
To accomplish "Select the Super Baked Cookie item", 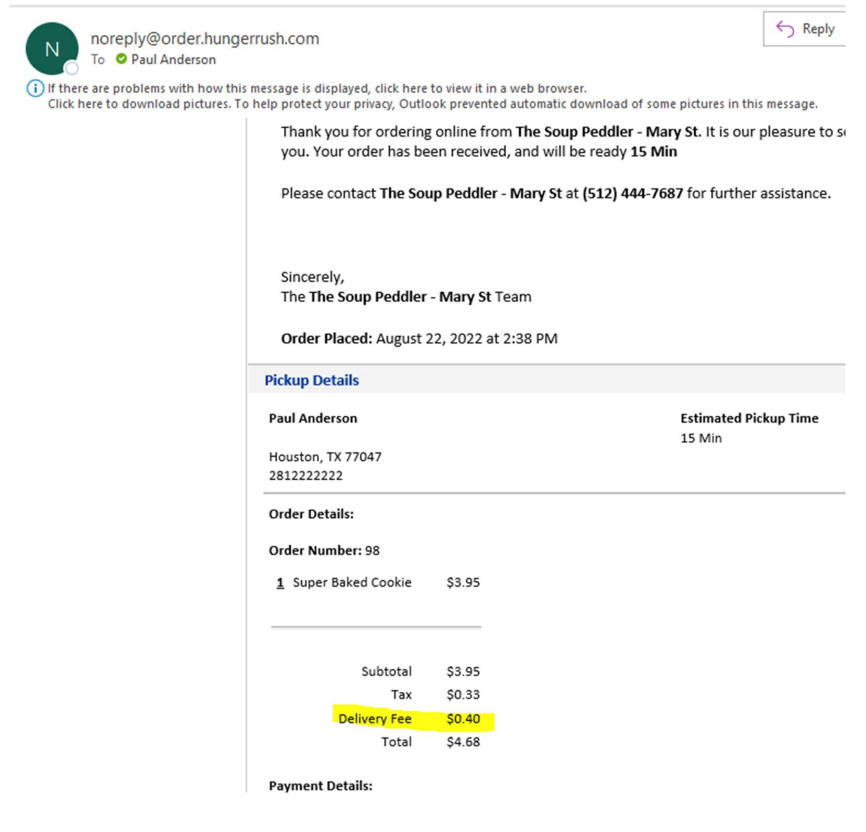I will click(352, 582).
